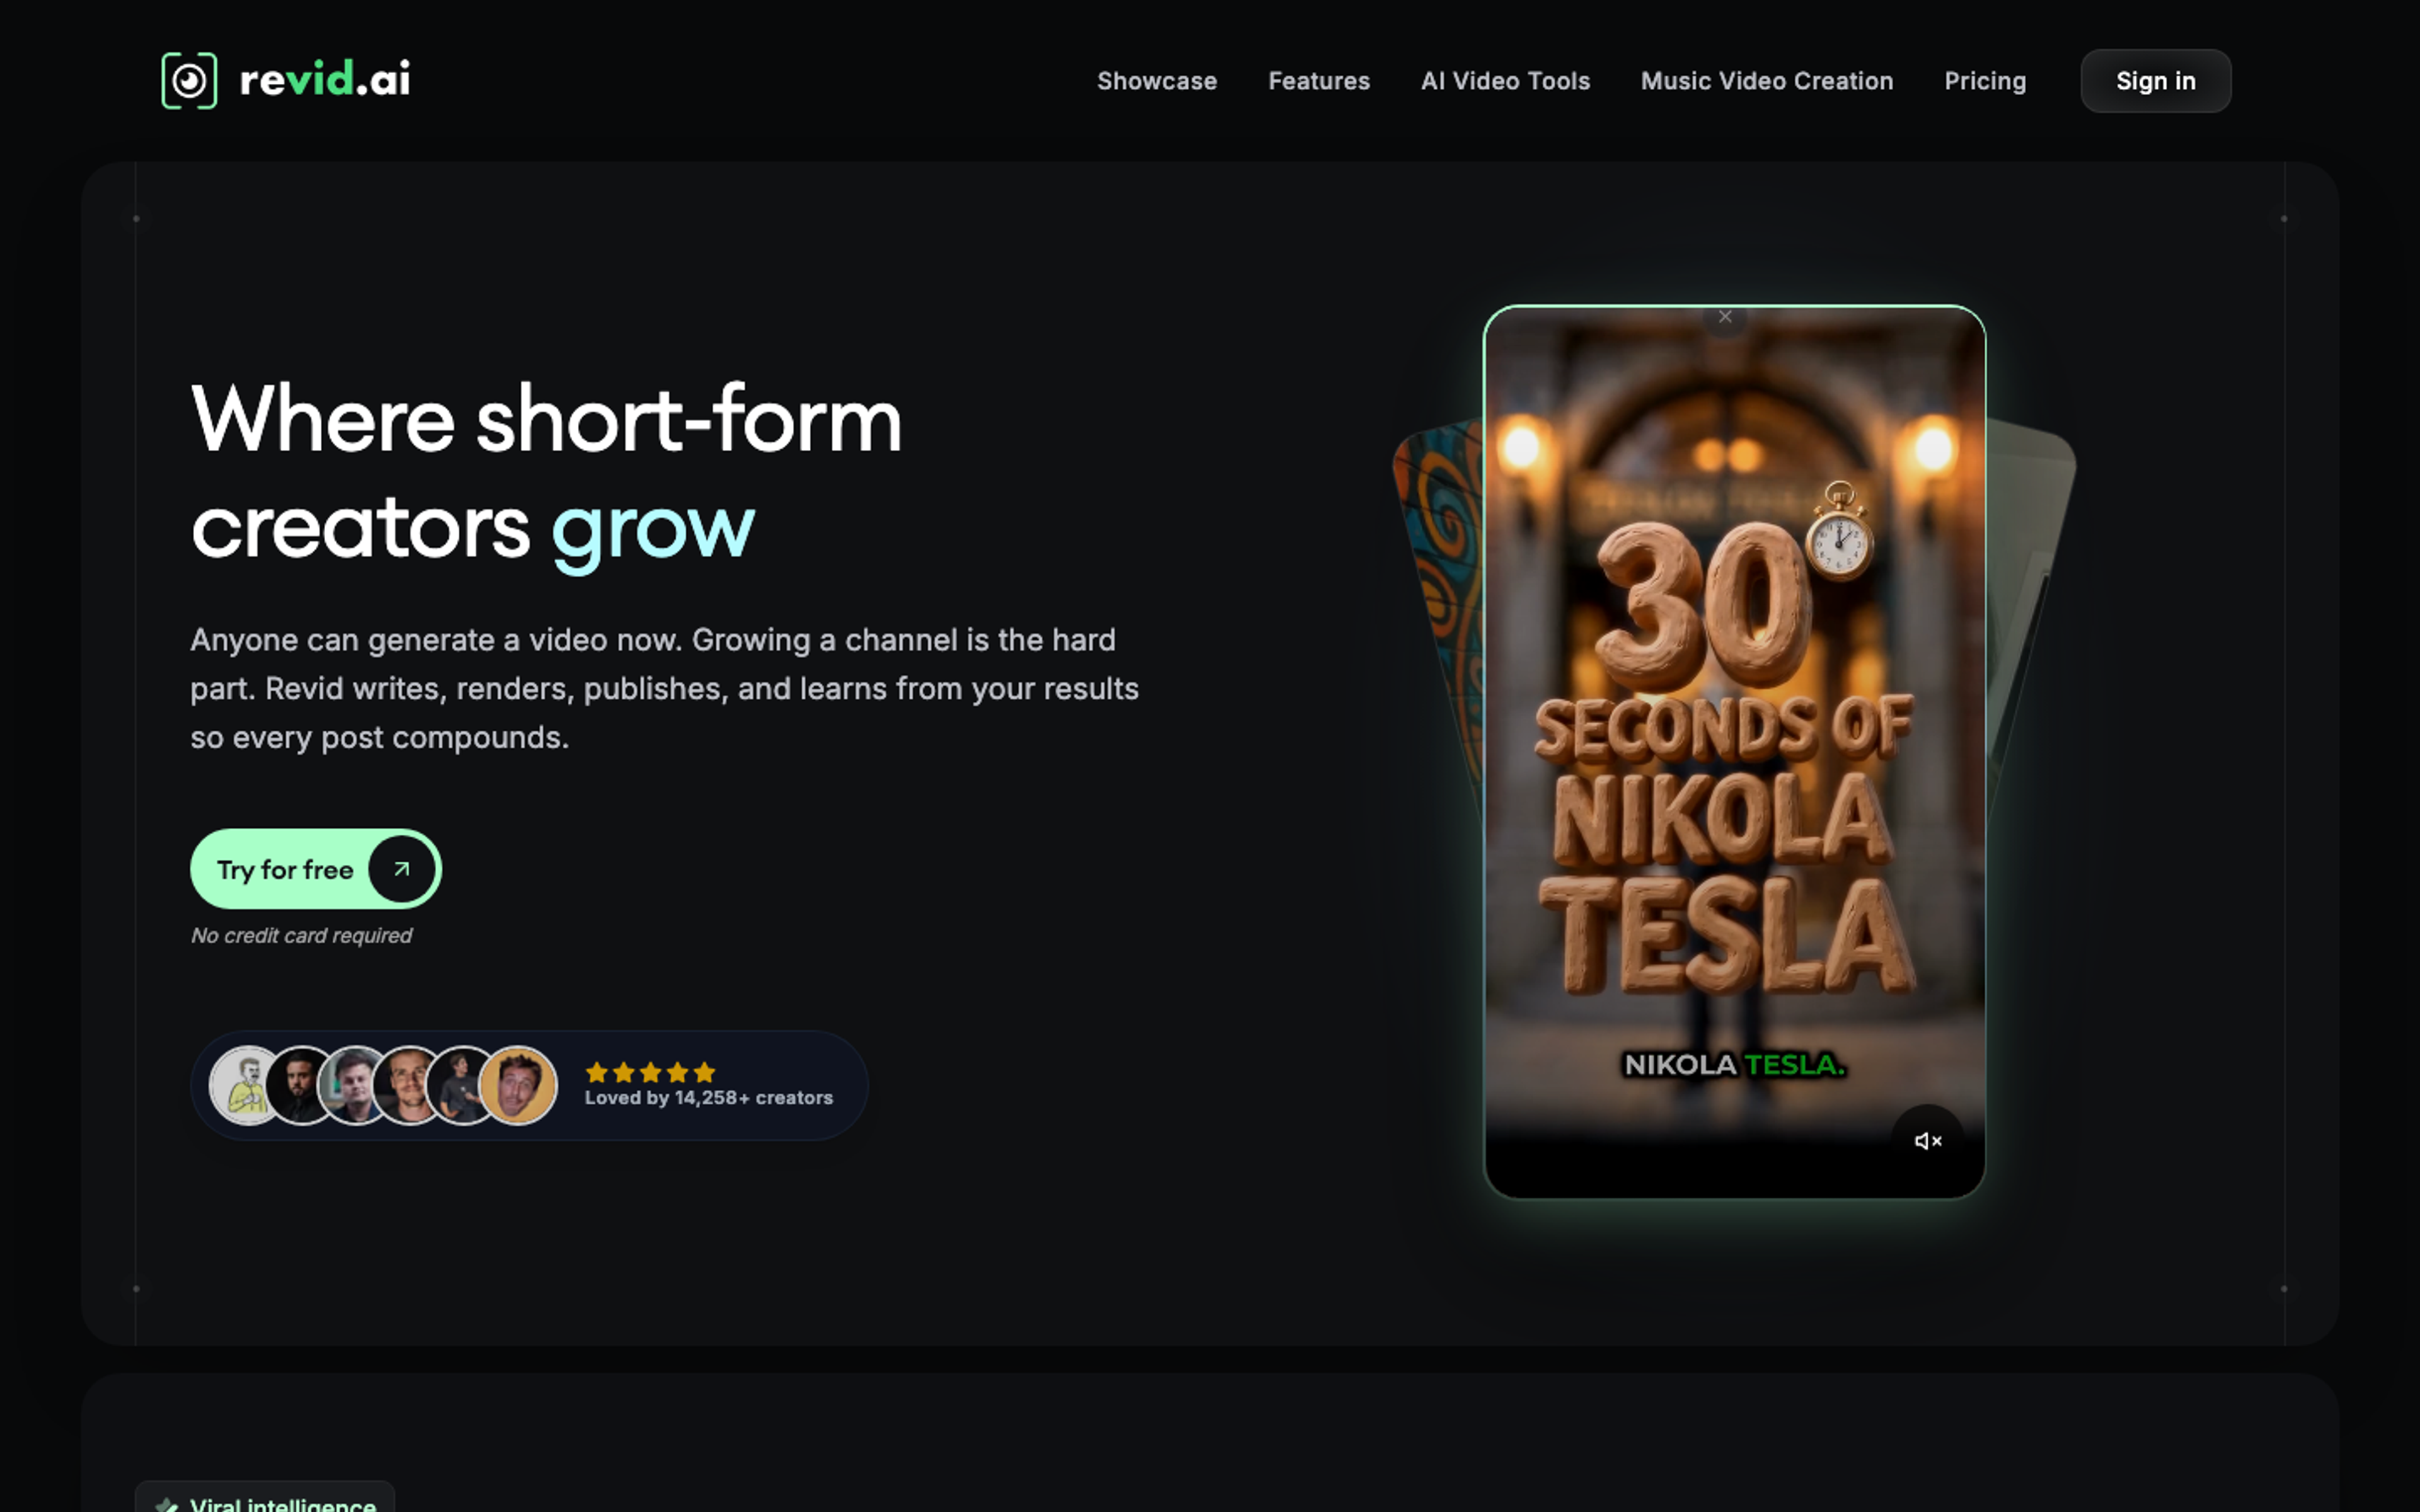Click the arrow icon in Try for free
This screenshot has width=2420, height=1512.
coord(401,869)
